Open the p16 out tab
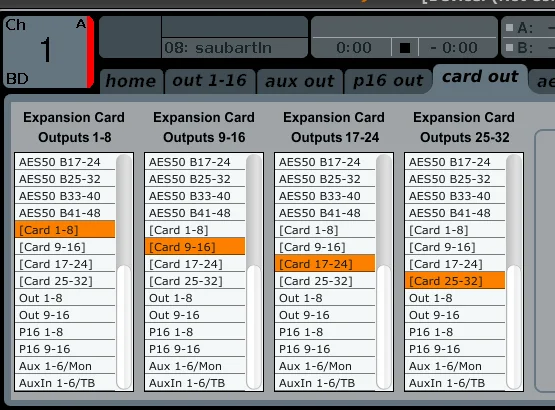This screenshot has height=410, width=555. [x=388, y=81]
